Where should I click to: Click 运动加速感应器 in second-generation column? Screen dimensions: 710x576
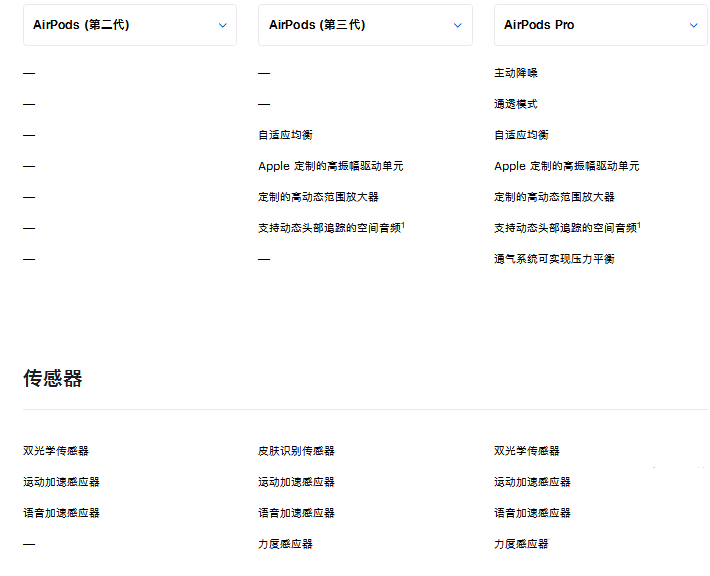62,482
